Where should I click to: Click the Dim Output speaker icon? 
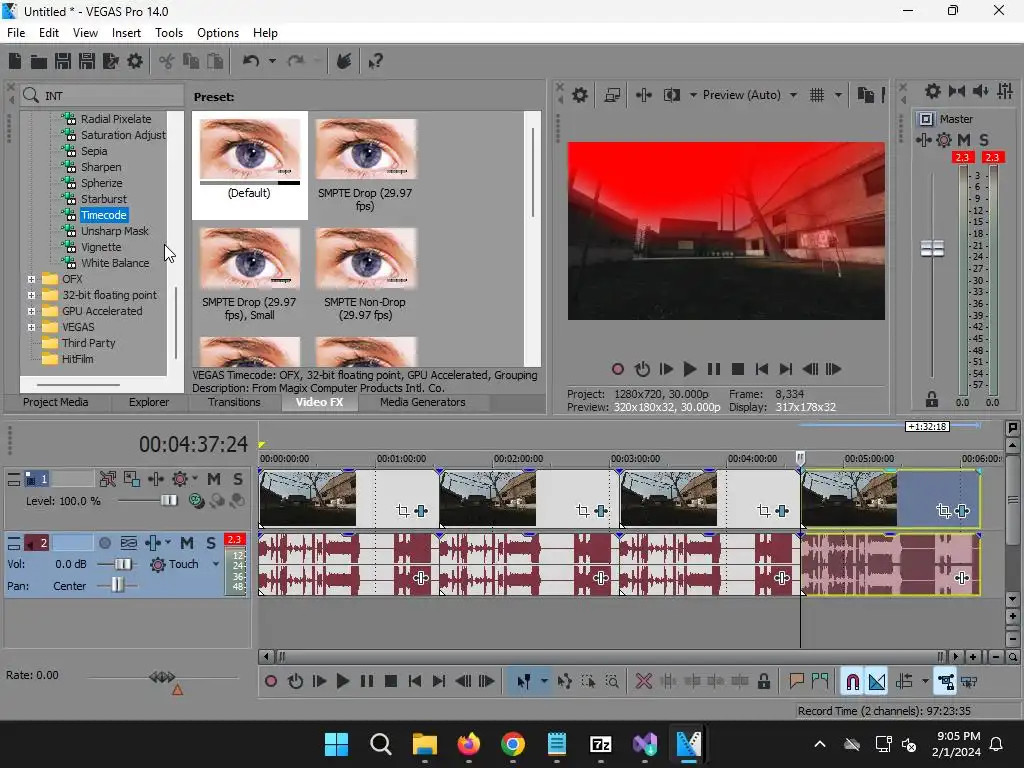980,91
